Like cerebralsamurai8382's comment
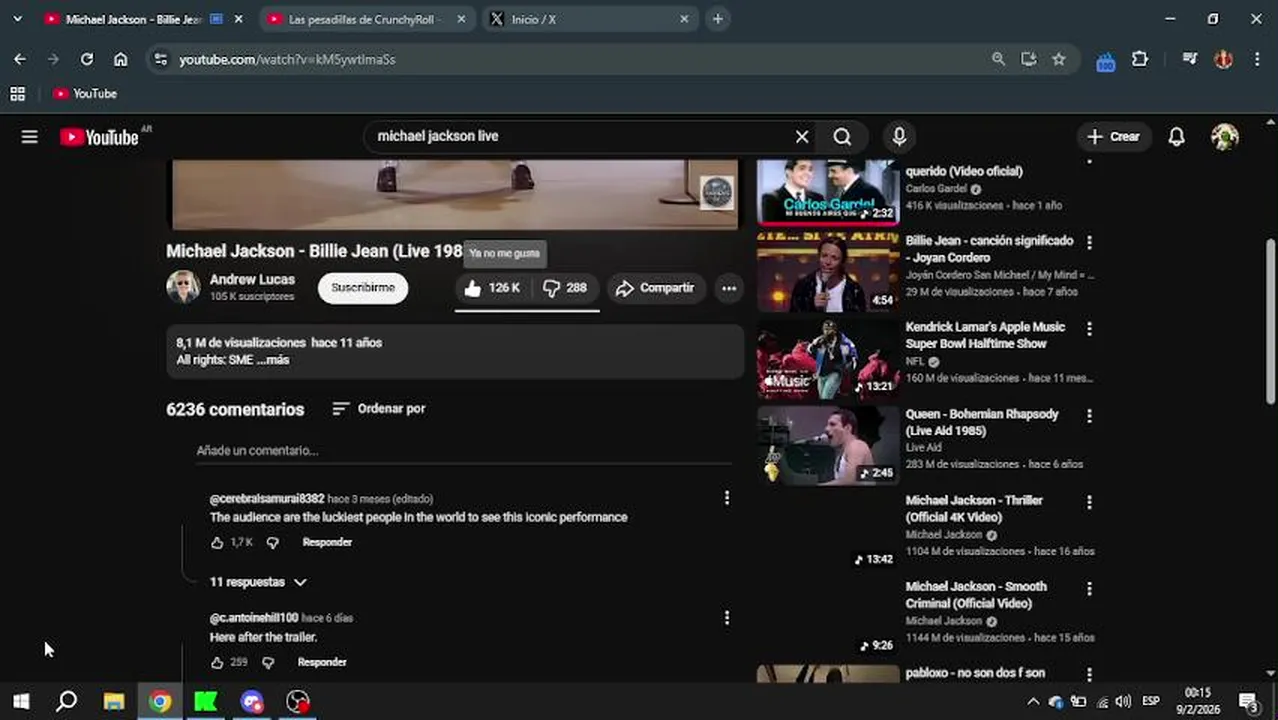Screen dimensions: 1278x720 217,542
